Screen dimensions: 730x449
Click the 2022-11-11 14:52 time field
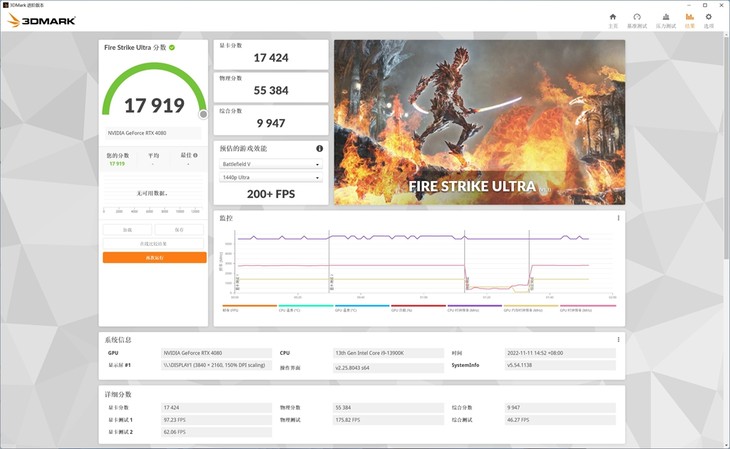pyautogui.click(x=560, y=353)
